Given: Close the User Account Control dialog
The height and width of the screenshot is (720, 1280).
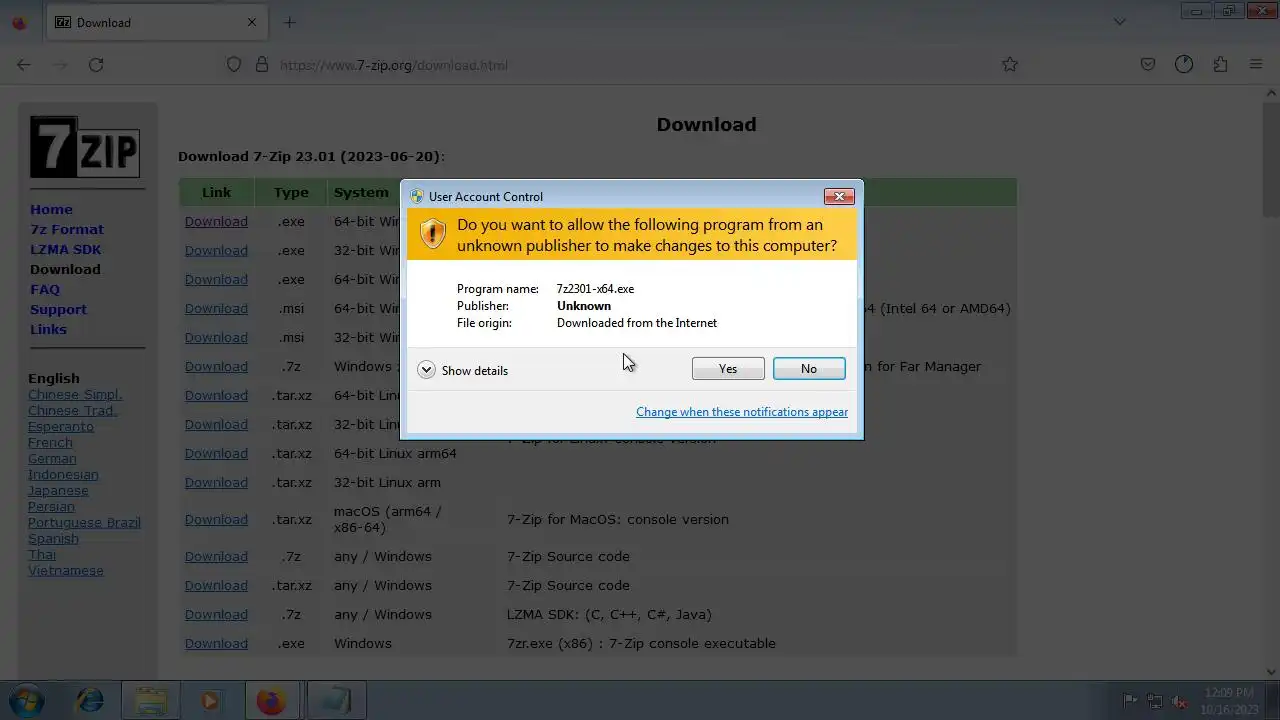Looking at the screenshot, I should [x=838, y=196].
